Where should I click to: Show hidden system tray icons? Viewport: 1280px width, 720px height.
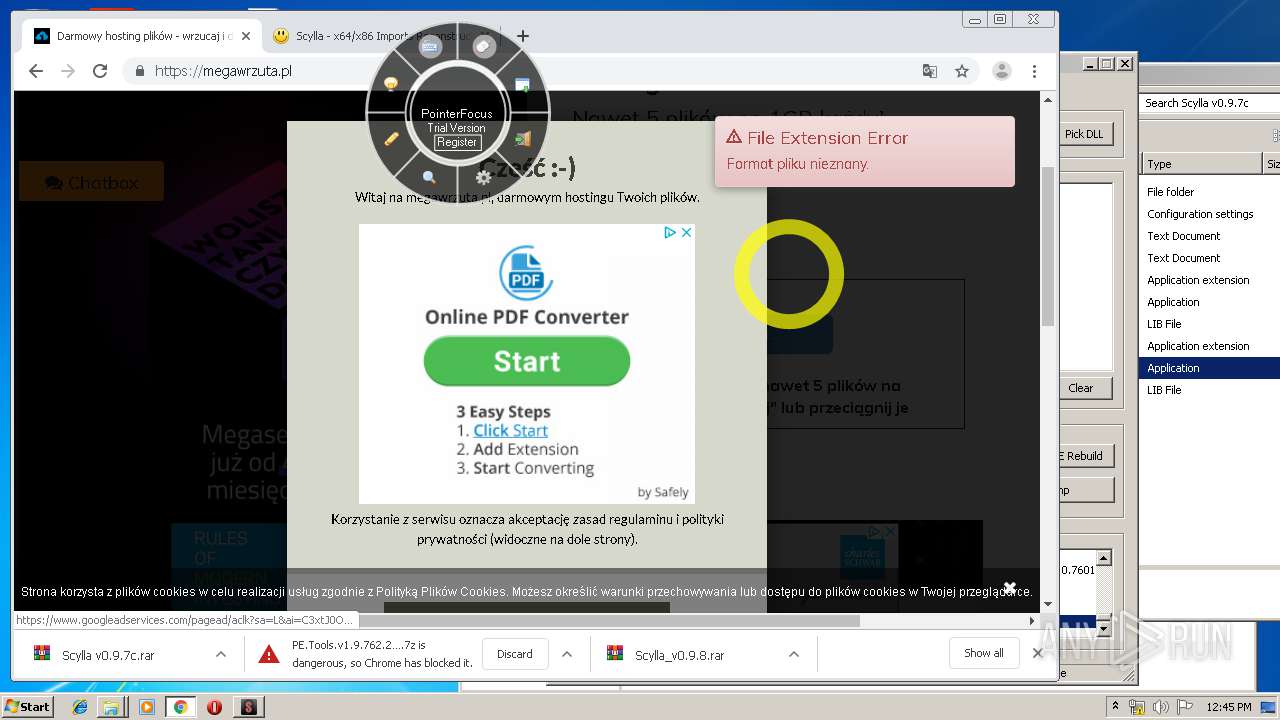click(1115, 707)
